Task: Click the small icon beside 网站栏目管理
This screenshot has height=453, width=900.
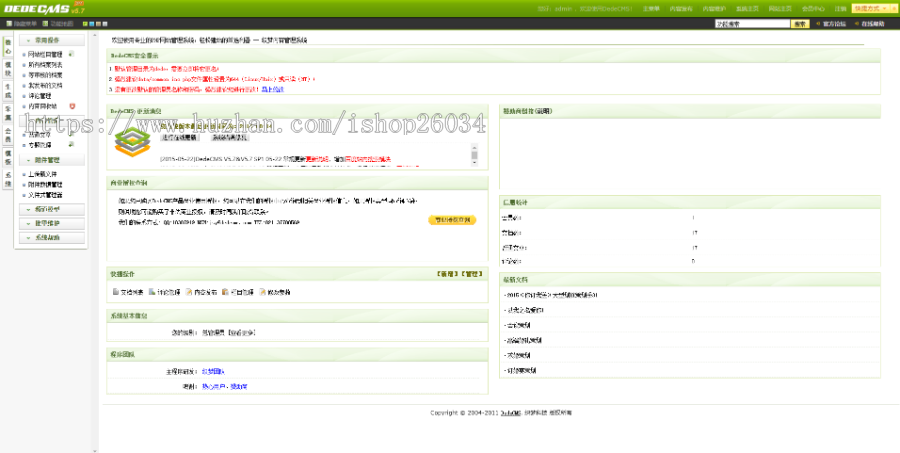Action: pyautogui.click(x=71, y=54)
